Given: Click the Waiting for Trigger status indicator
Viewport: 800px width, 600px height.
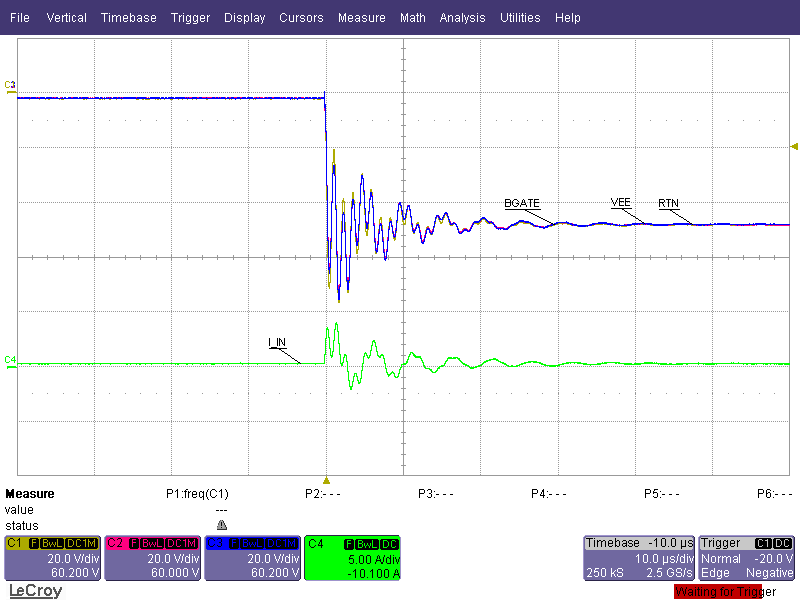Looking at the screenshot, I should (718, 591).
